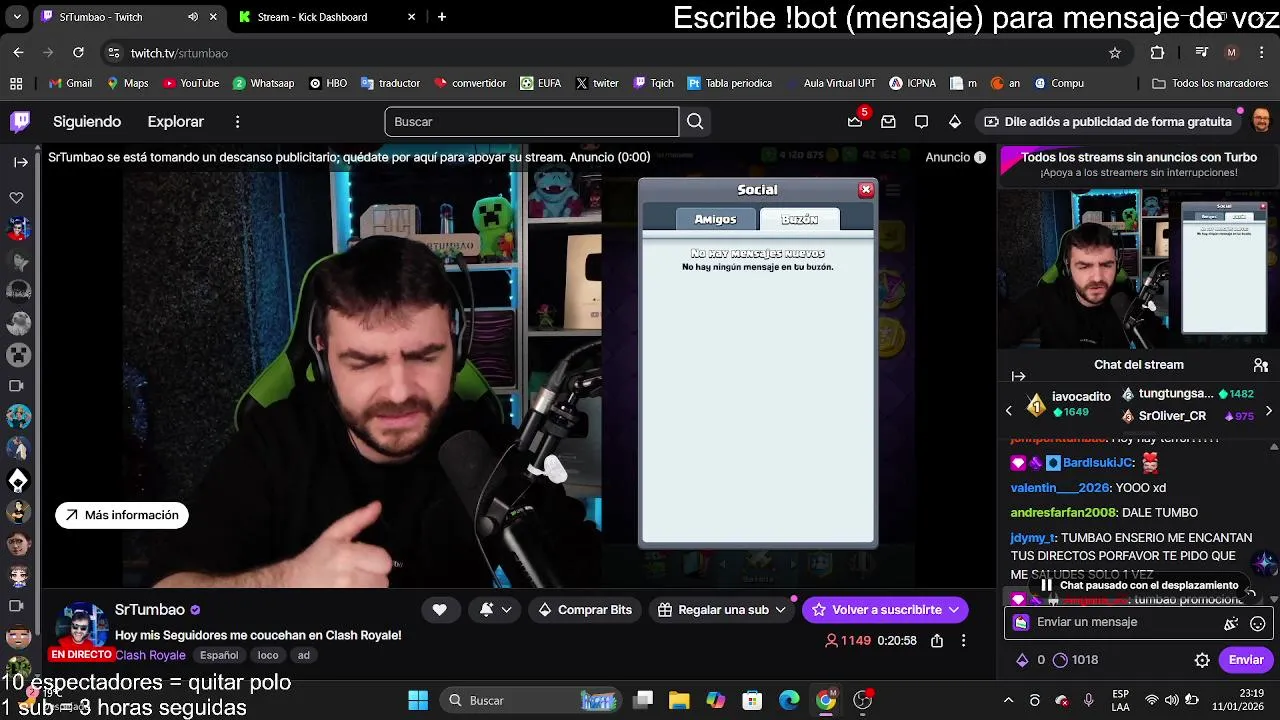Open the emote picker smiley in chat
The height and width of the screenshot is (720, 1280).
tap(1258, 623)
